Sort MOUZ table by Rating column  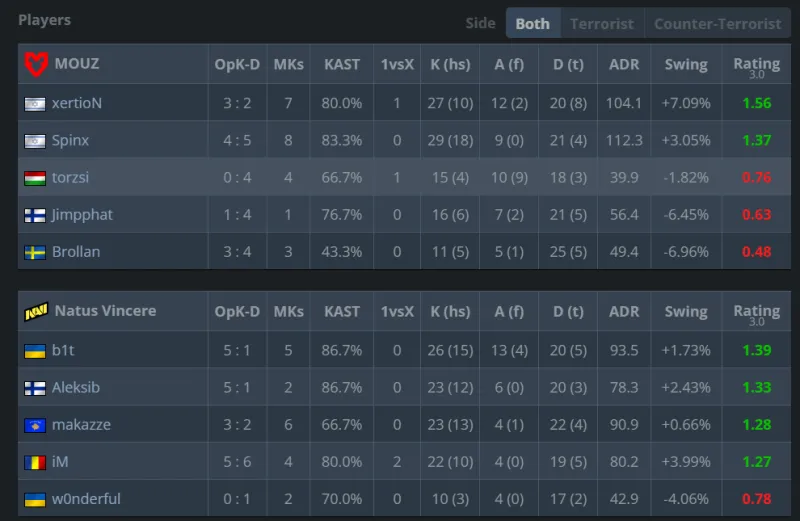click(x=756, y=64)
